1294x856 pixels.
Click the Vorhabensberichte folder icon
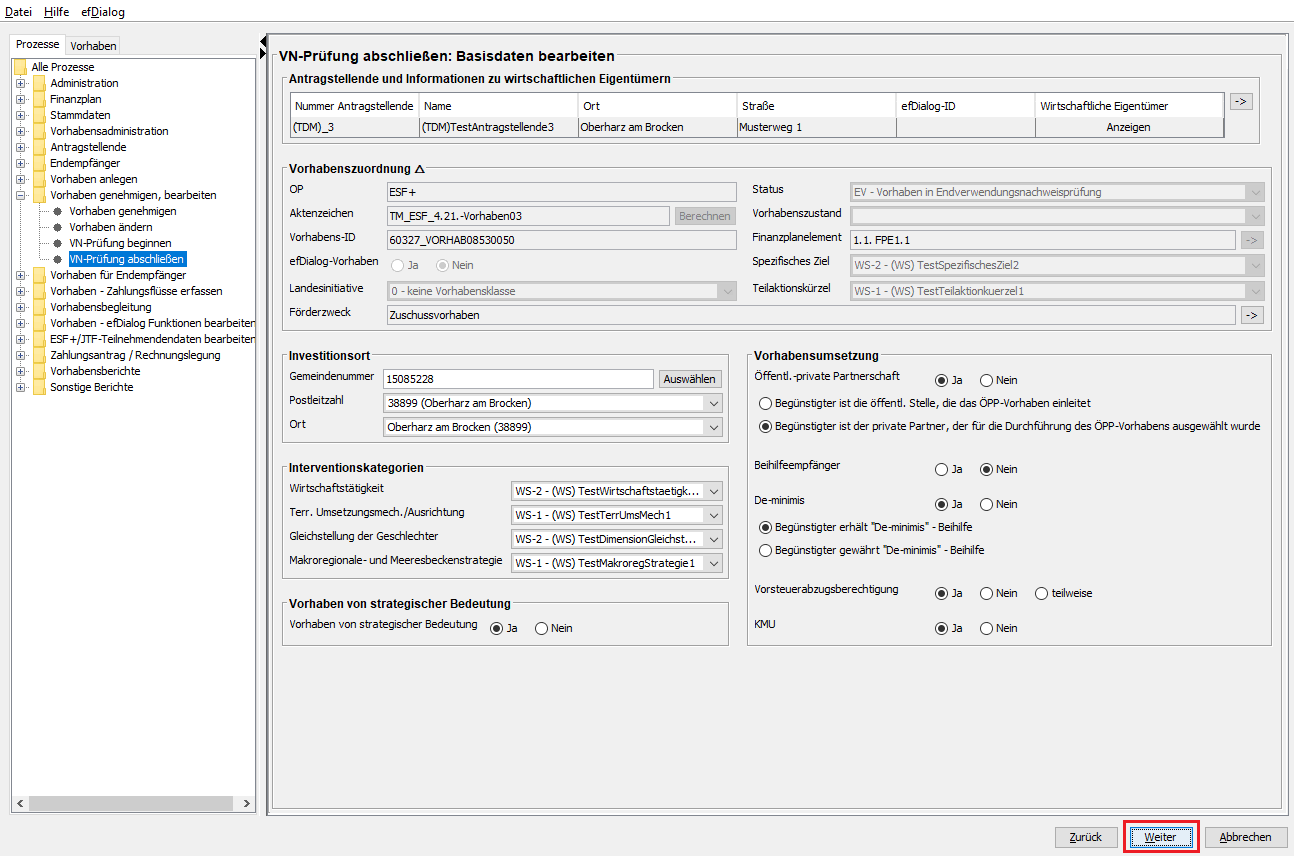click(x=40, y=371)
